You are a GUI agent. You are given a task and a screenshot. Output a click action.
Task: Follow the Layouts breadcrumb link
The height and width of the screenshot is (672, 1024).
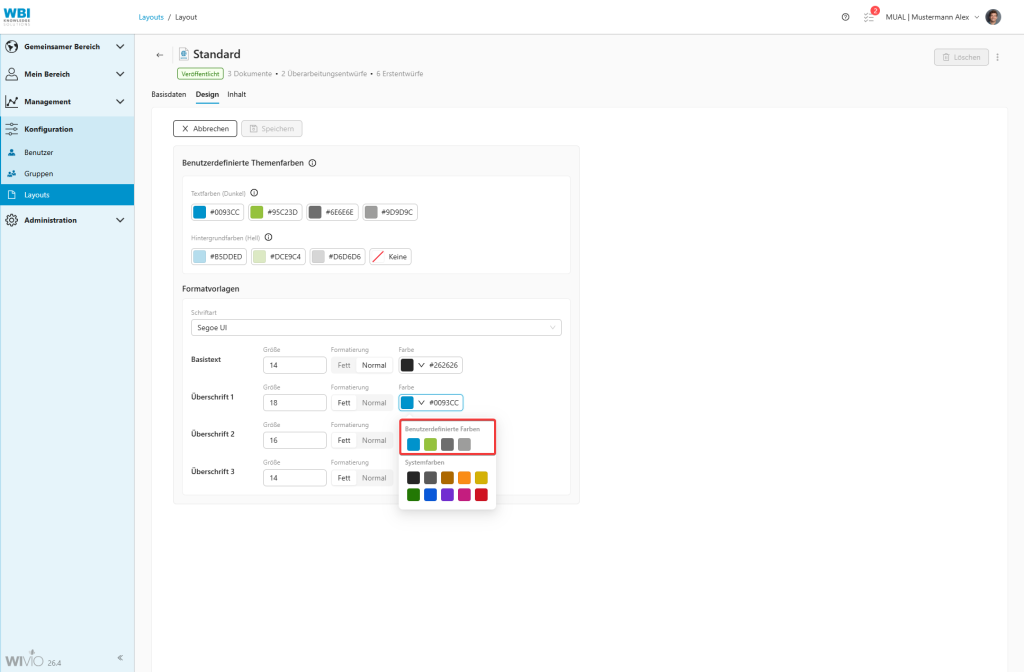151,17
